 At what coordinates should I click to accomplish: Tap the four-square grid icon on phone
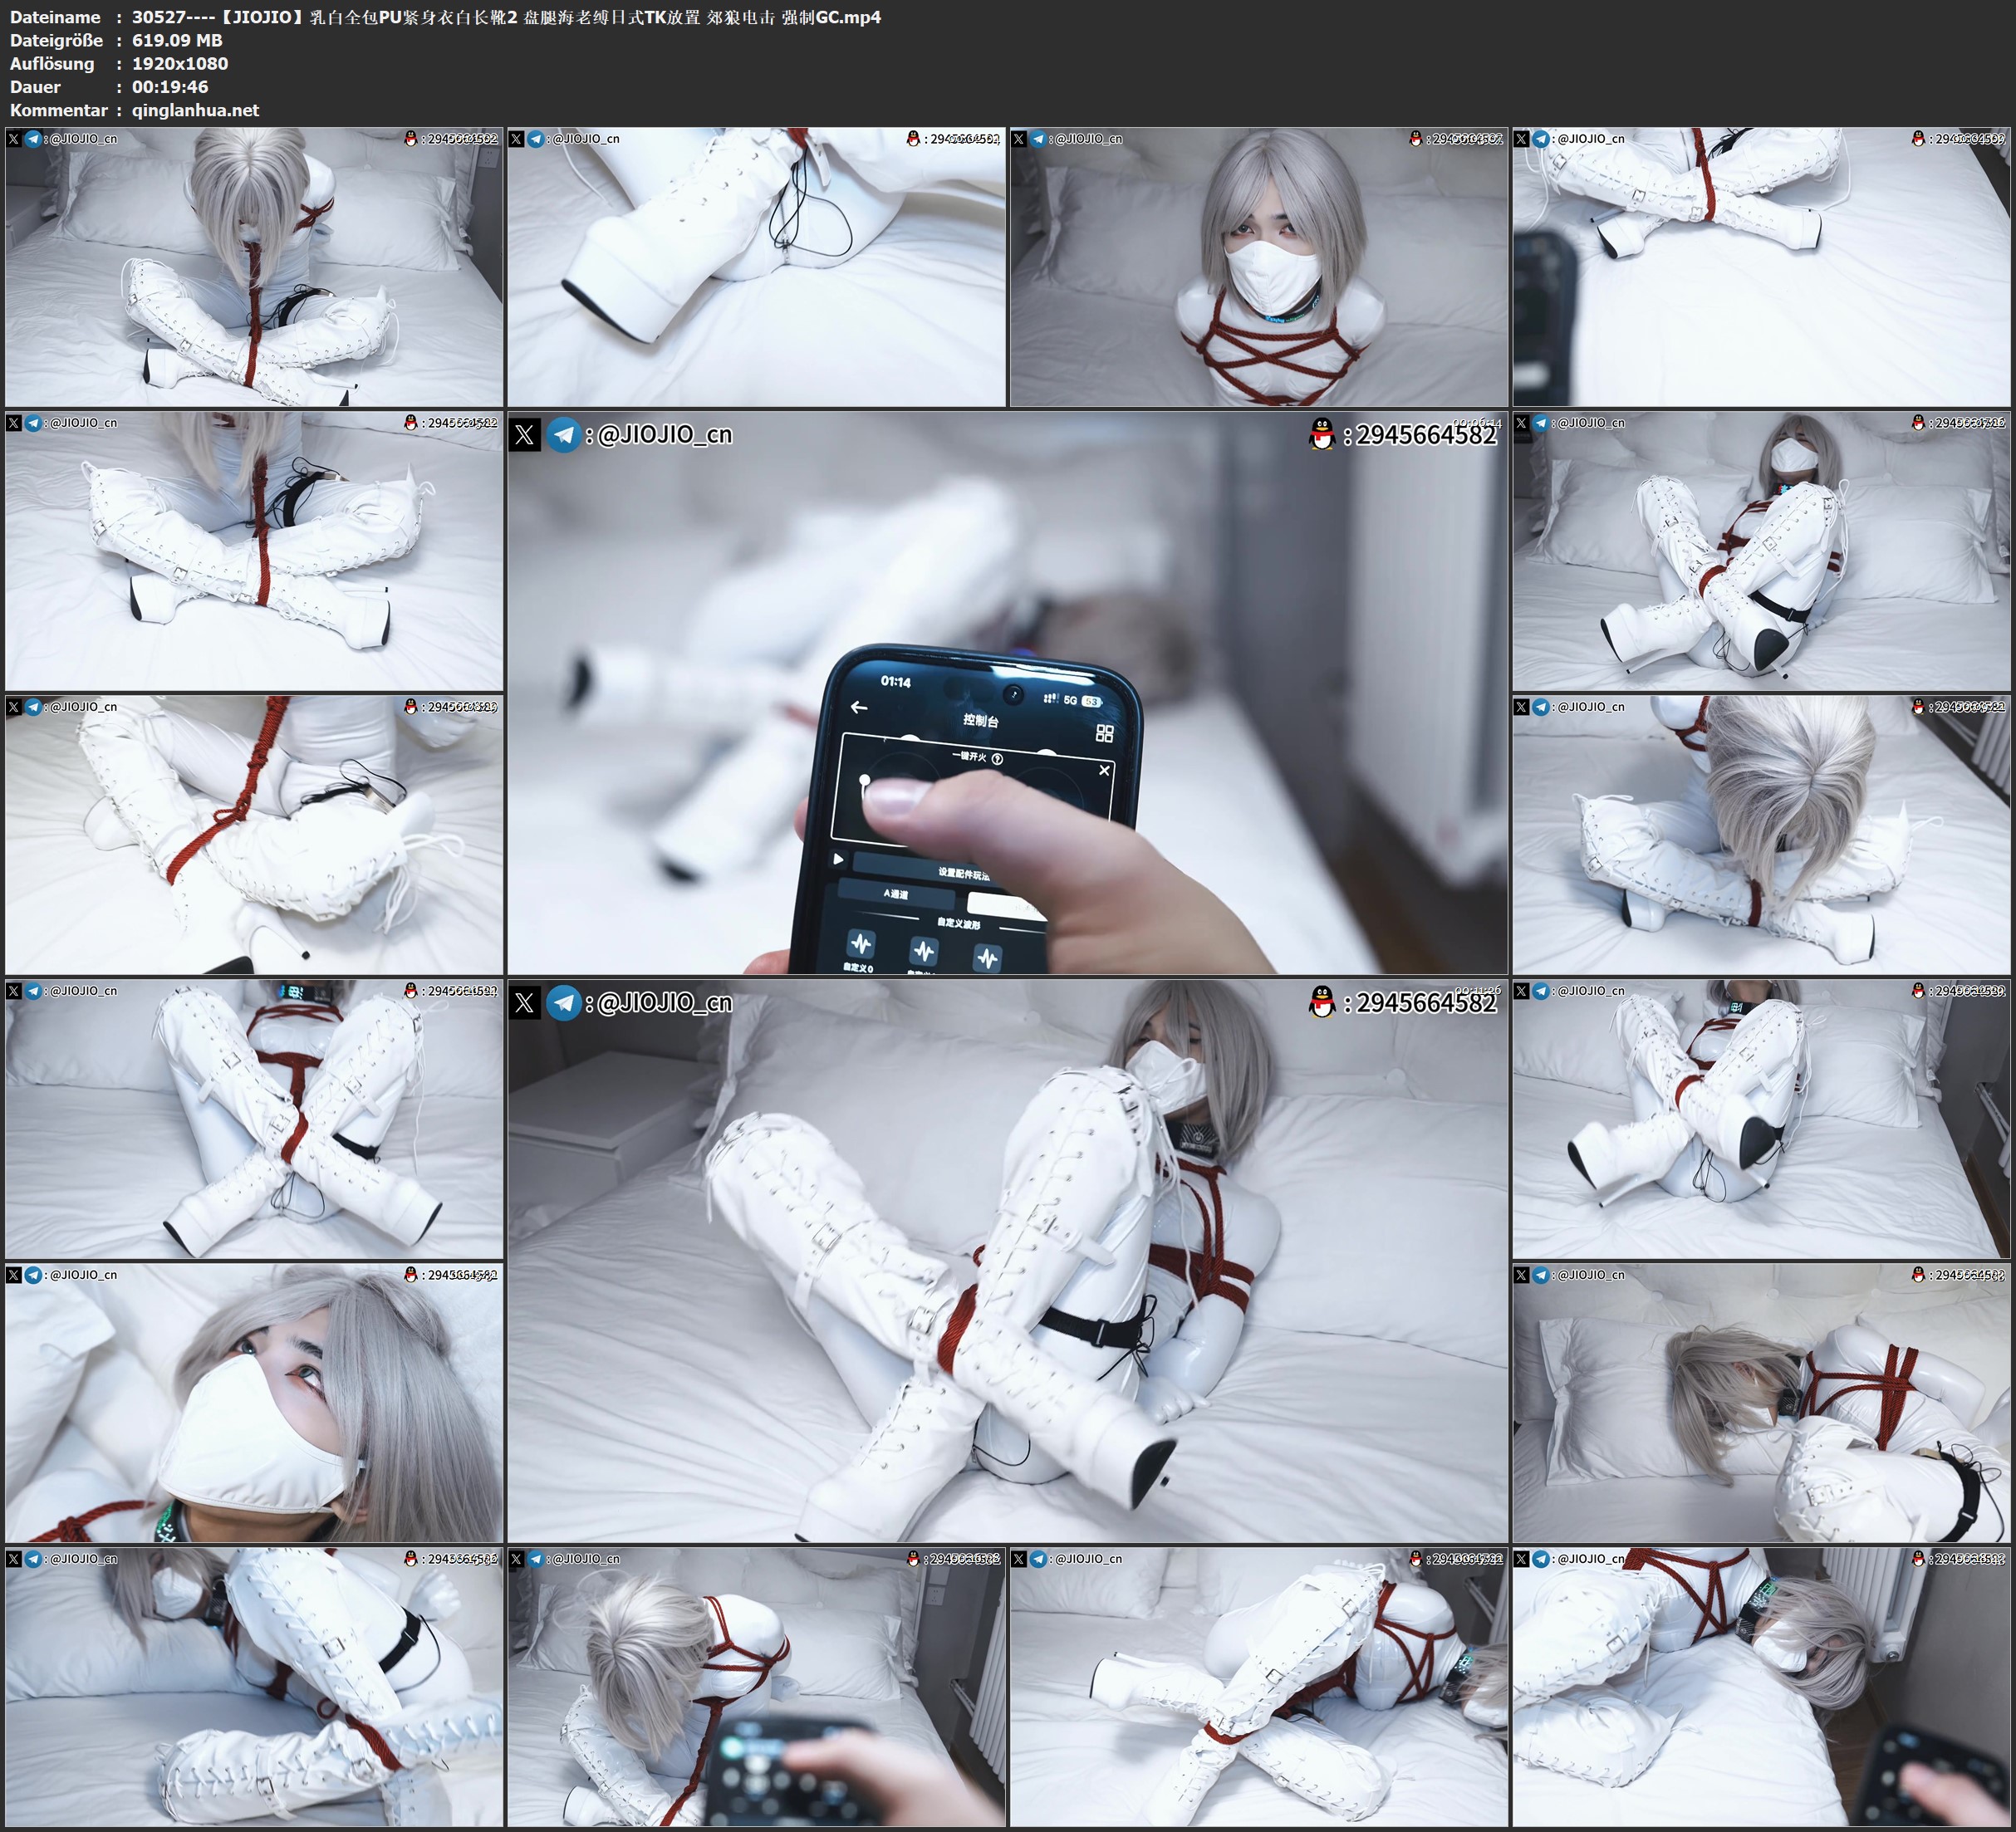pyautogui.click(x=1104, y=733)
